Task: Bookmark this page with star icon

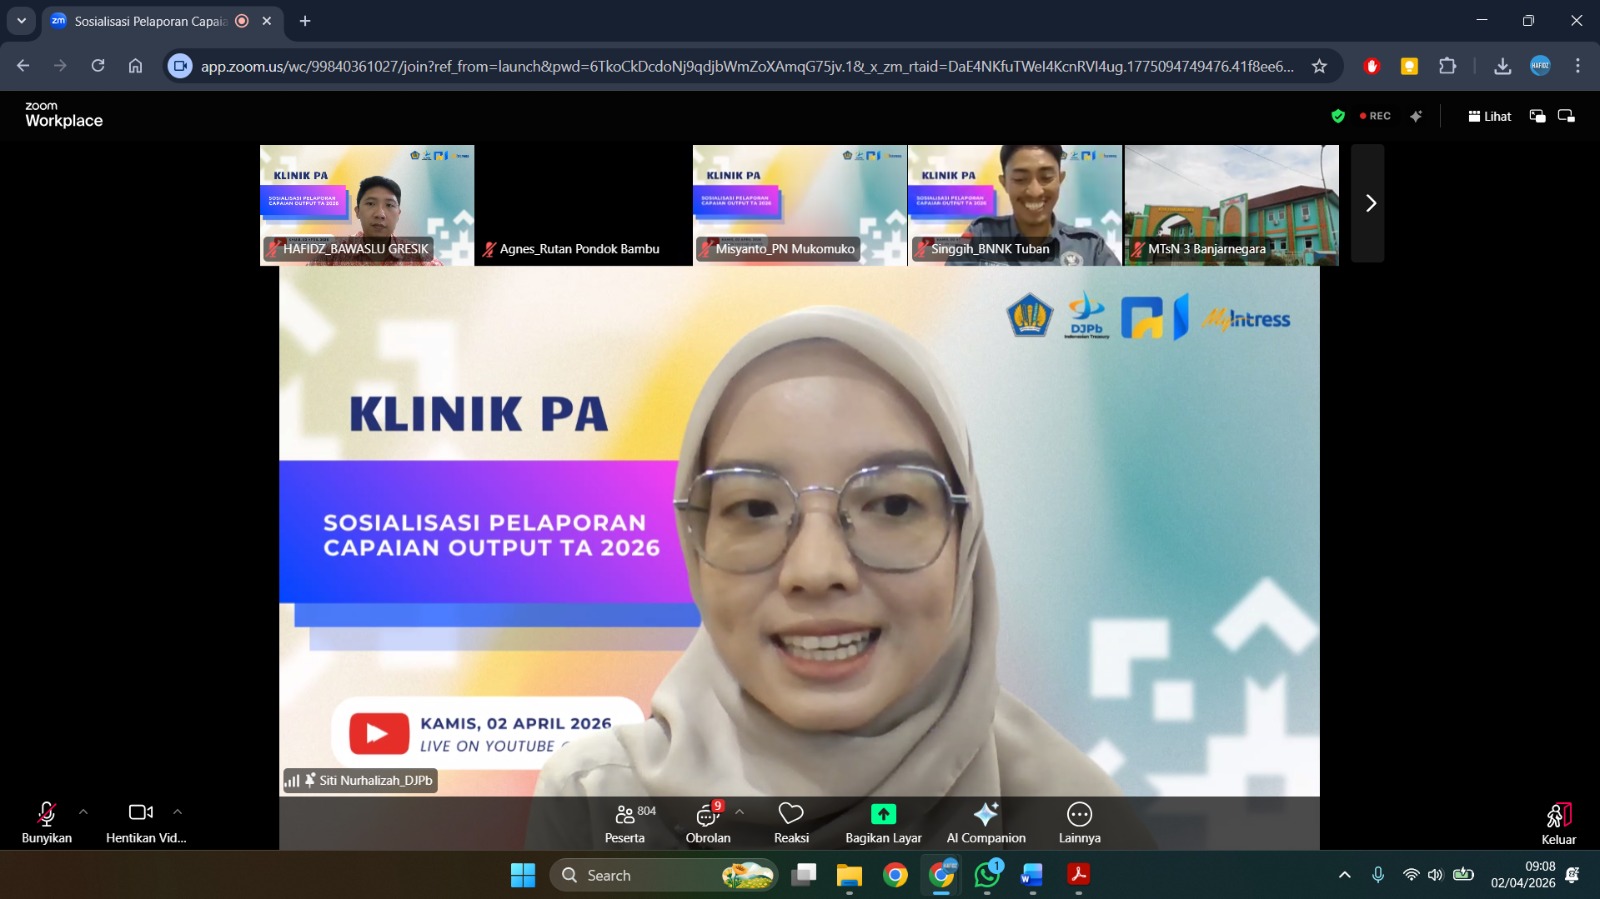Action: click(x=1319, y=66)
